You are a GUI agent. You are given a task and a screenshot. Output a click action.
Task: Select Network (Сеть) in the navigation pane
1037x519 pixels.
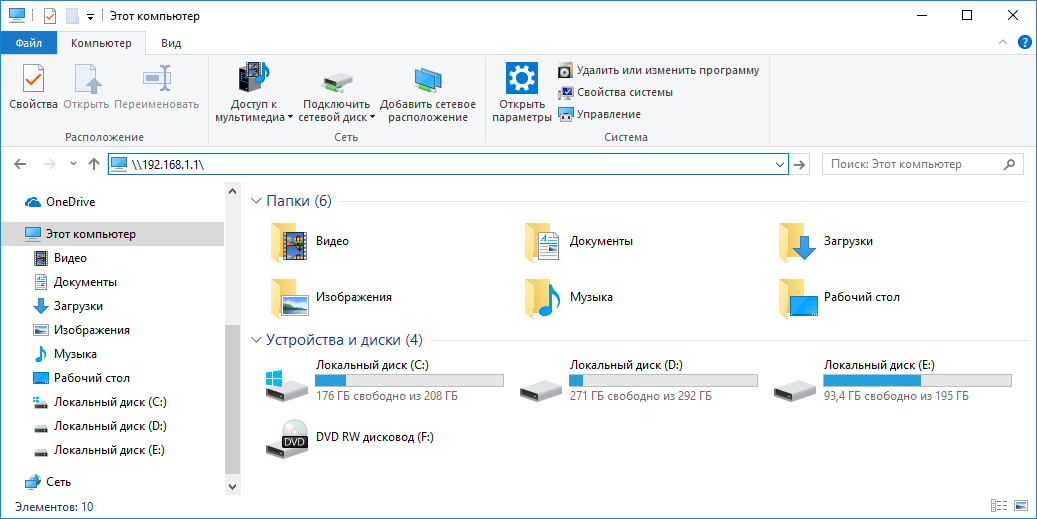[58, 482]
